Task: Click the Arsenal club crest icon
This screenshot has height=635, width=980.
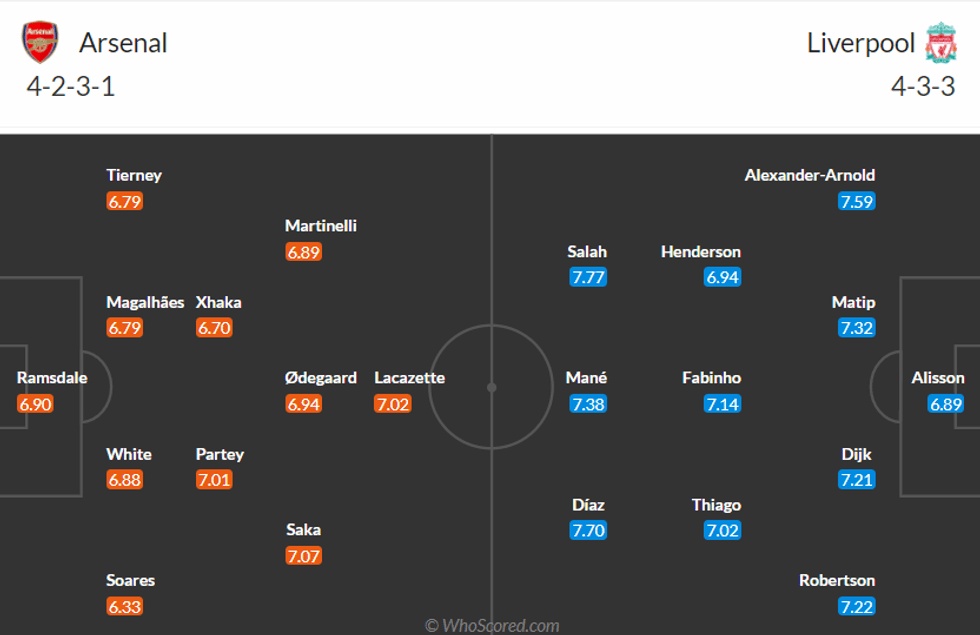Action: 40,43
